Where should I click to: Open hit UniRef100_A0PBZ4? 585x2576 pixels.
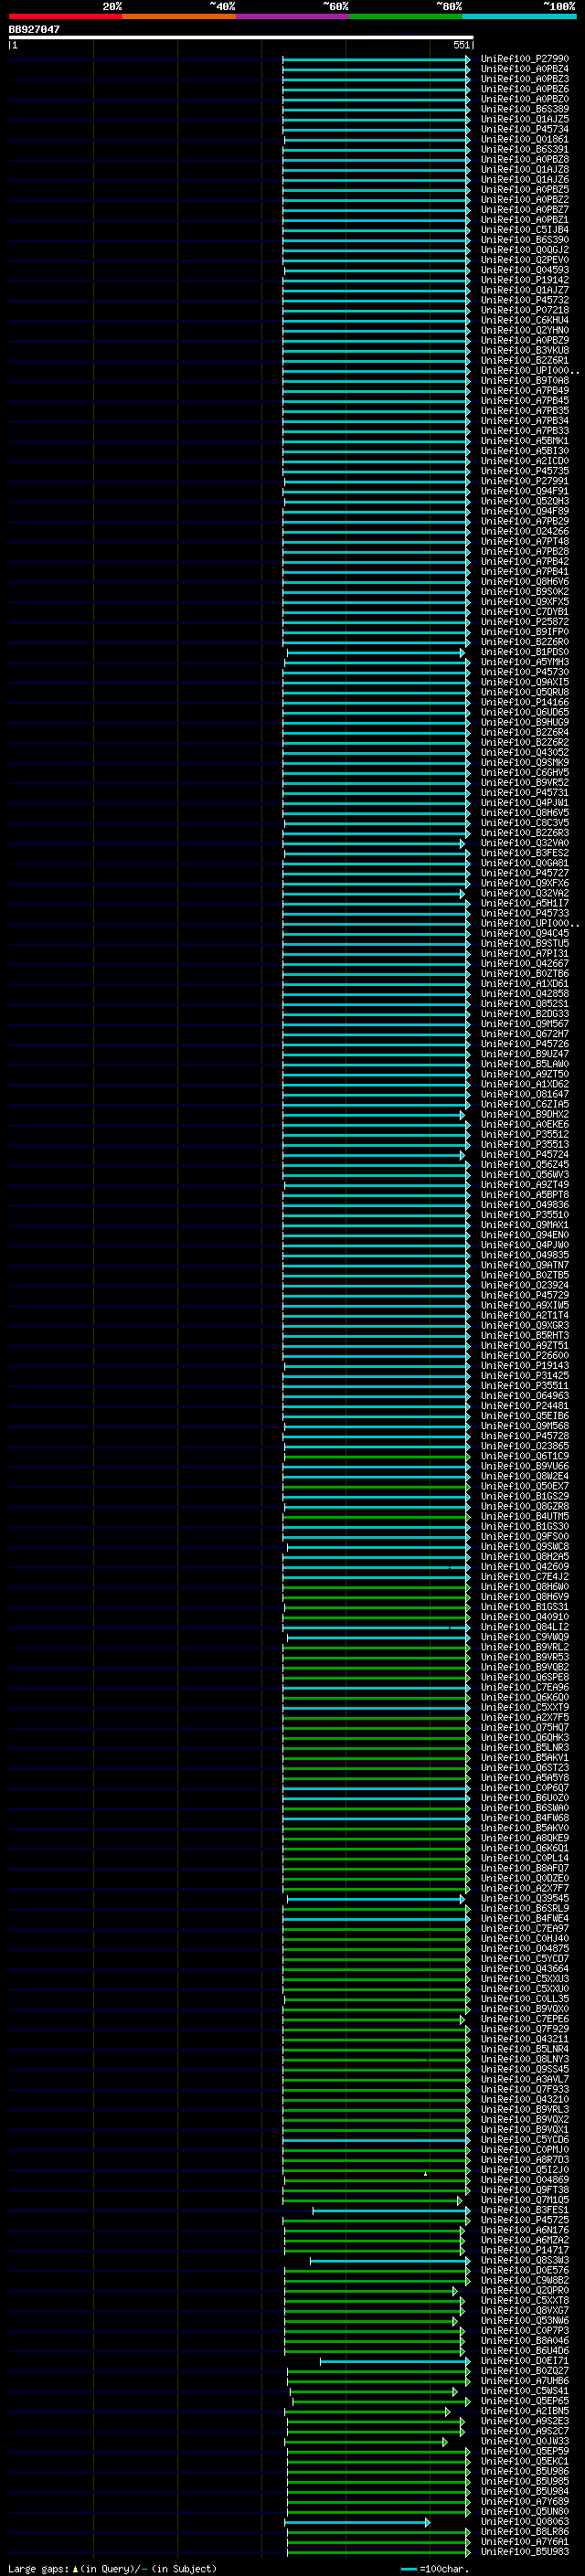(x=525, y=69)
